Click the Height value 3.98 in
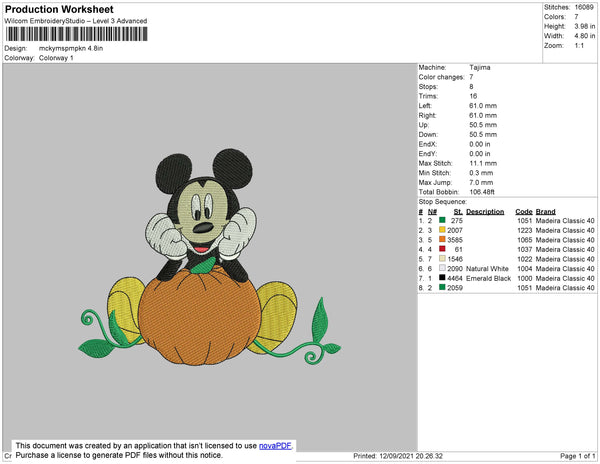The image size is (600, 464). pos(585,26)
